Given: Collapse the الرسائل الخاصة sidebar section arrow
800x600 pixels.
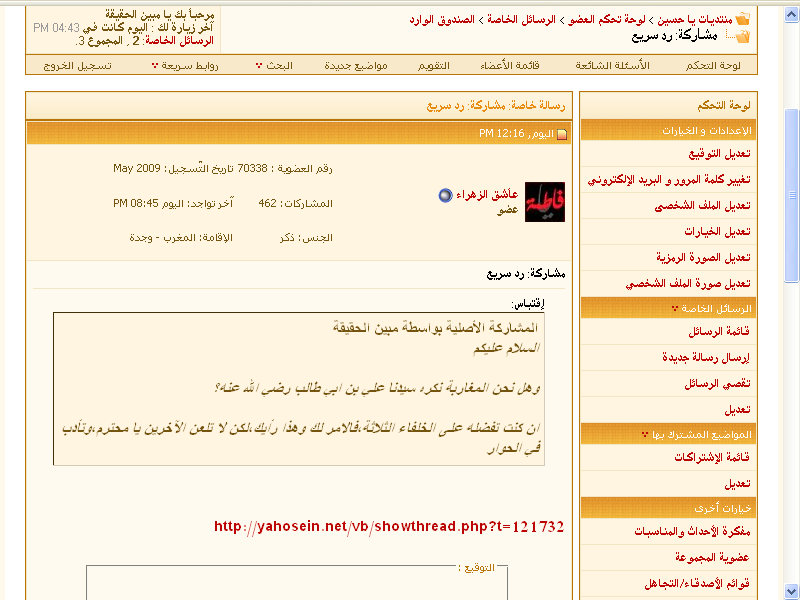Looking at the screenshot, I should click(x=674, y=309).
